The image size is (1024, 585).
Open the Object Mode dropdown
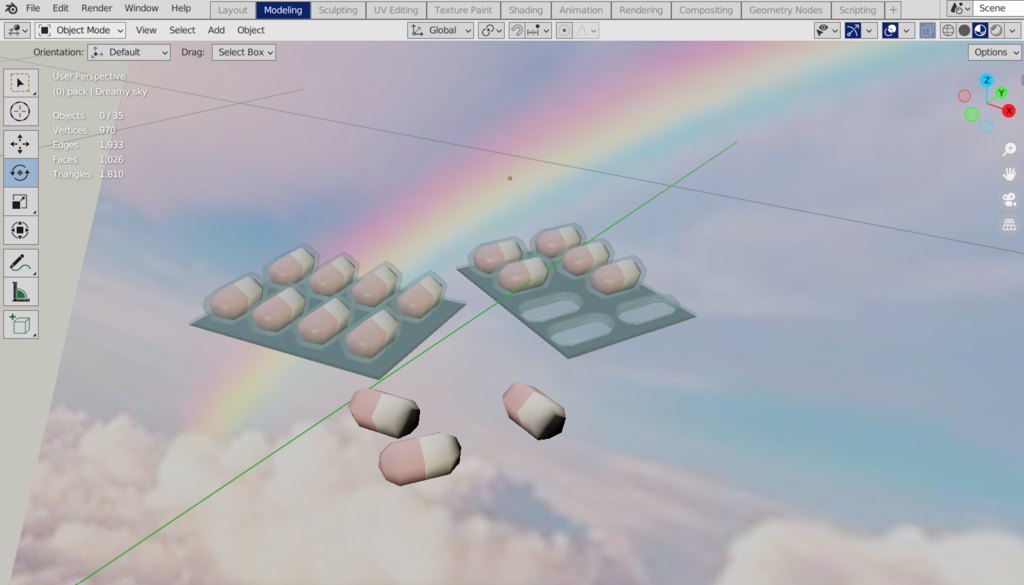[x=80, y=30]
